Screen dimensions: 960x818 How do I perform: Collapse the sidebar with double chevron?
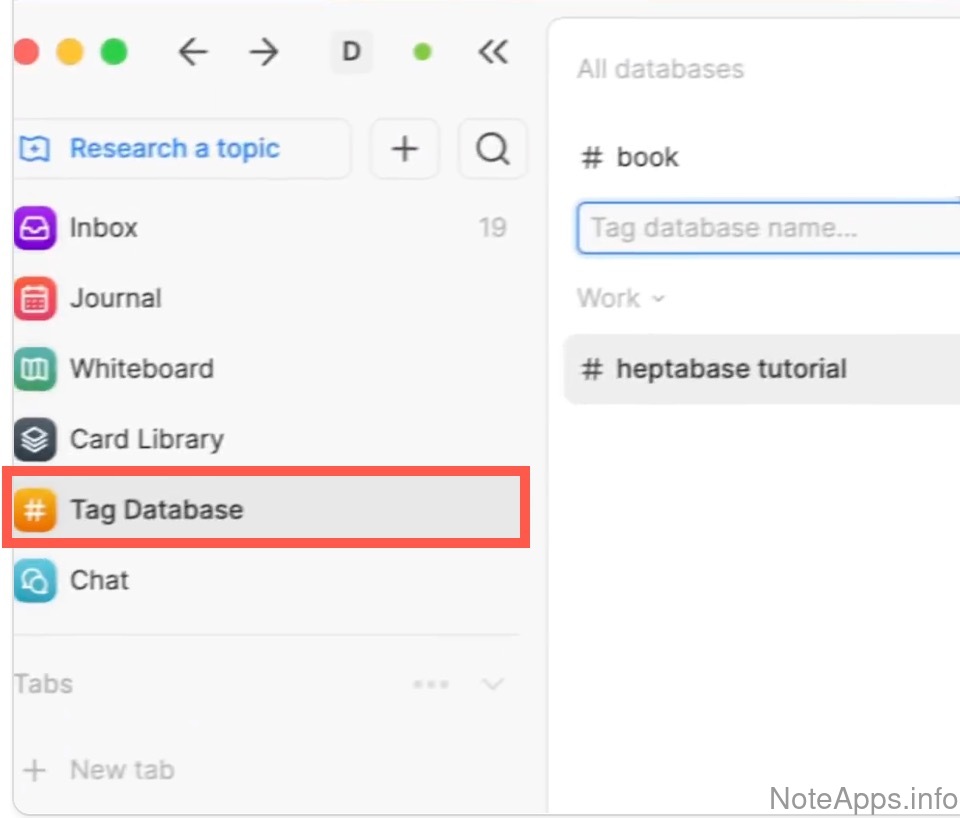[493, 52]
